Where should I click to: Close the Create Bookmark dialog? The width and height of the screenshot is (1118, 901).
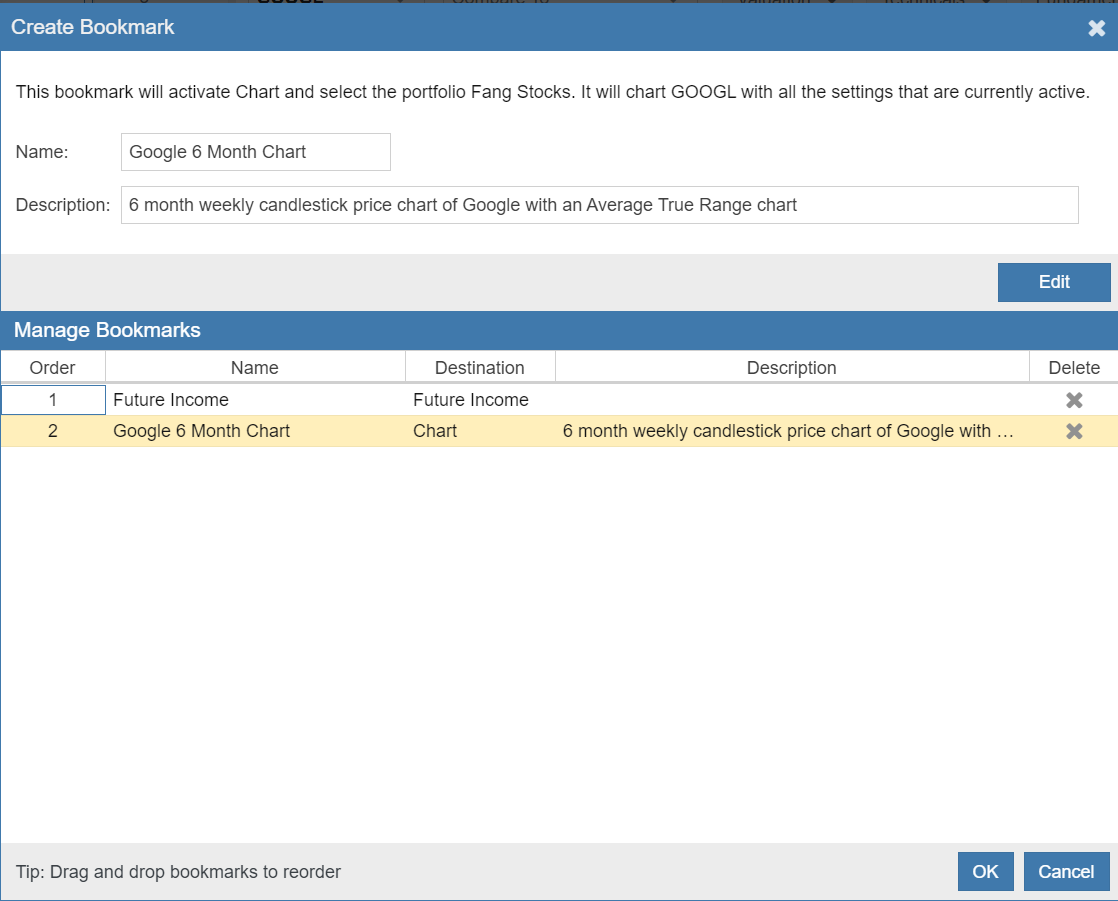pos(1096,28)
